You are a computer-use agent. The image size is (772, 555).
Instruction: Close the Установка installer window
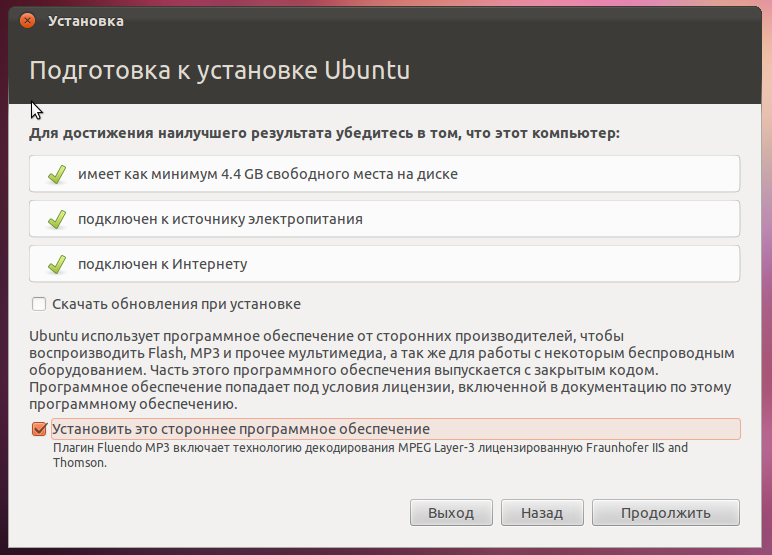[x=28, y=21]
